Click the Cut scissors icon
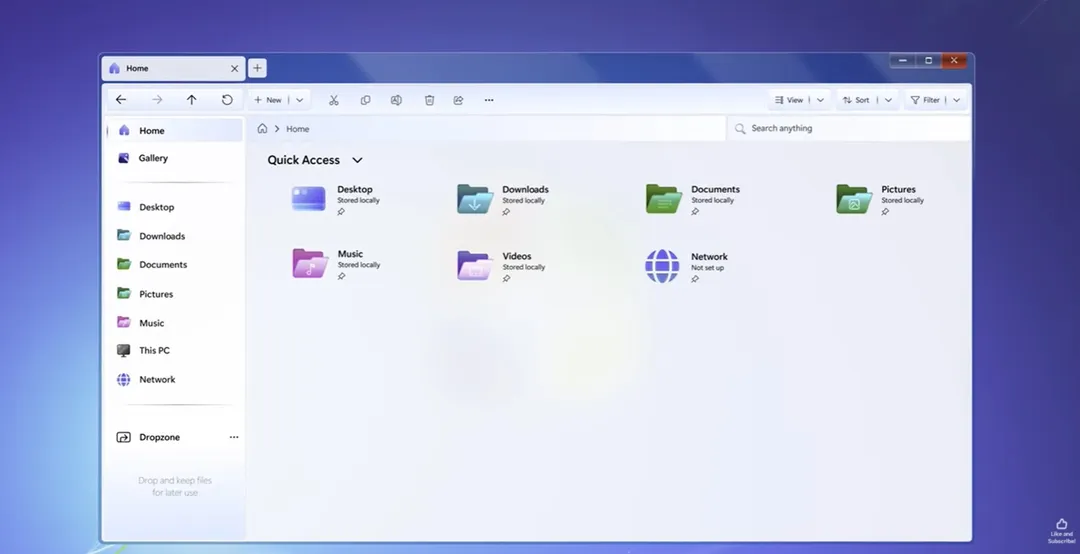The image size is (1080, 554). click(x=333, y=100)
